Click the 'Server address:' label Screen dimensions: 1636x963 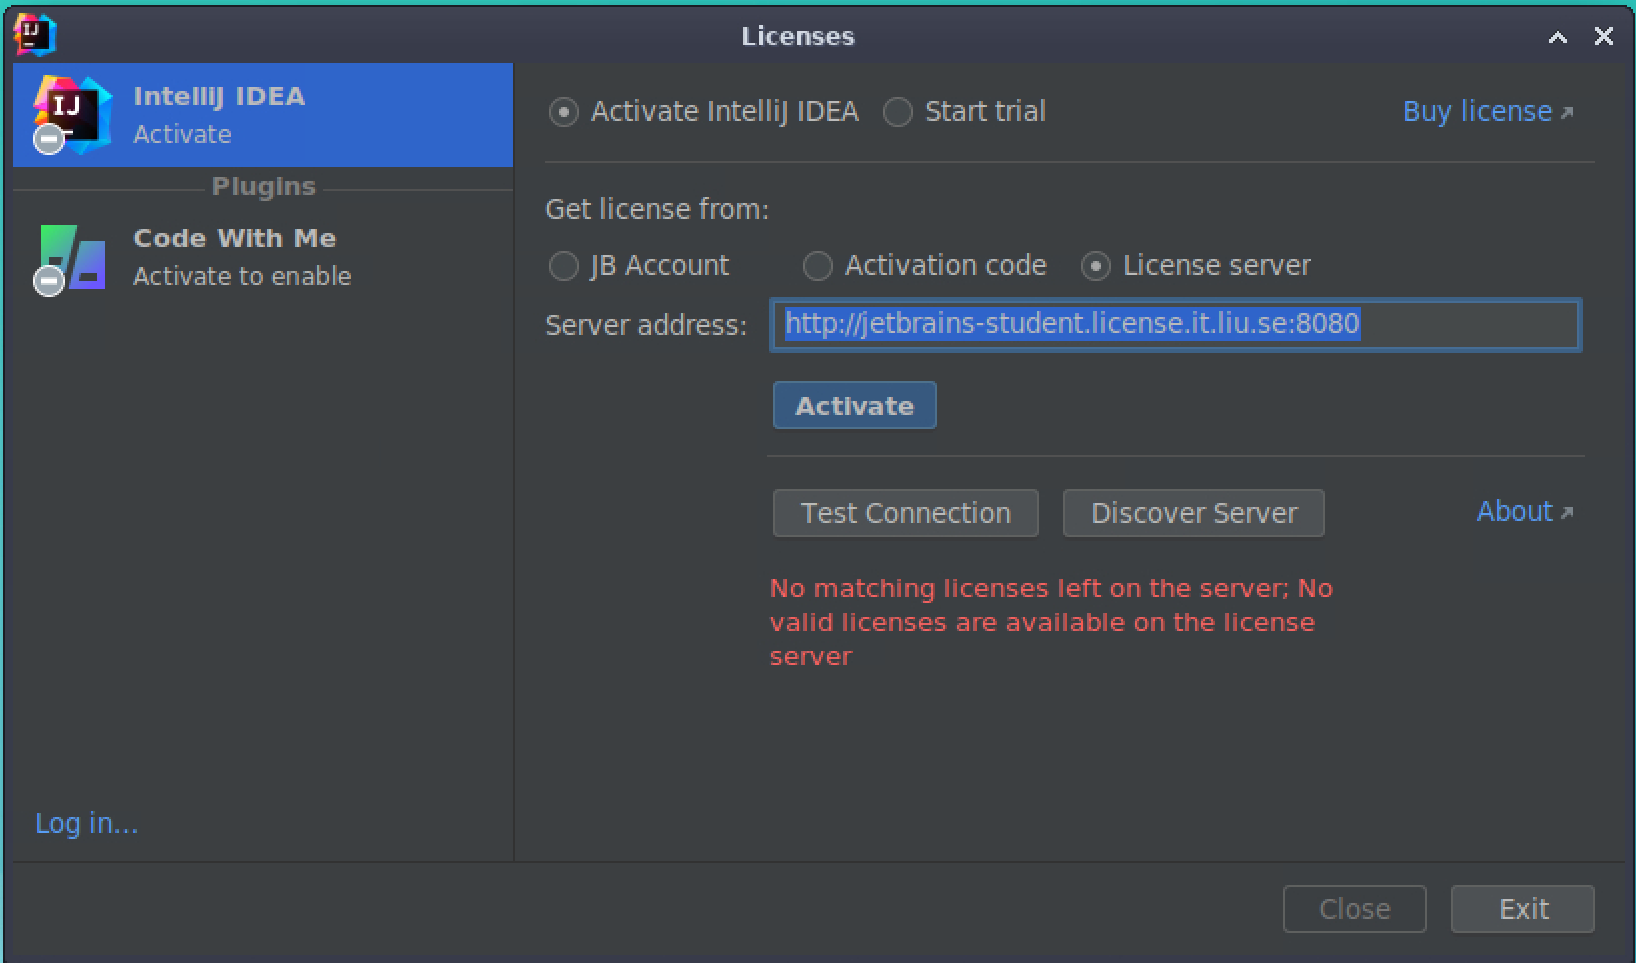[646, 325]
